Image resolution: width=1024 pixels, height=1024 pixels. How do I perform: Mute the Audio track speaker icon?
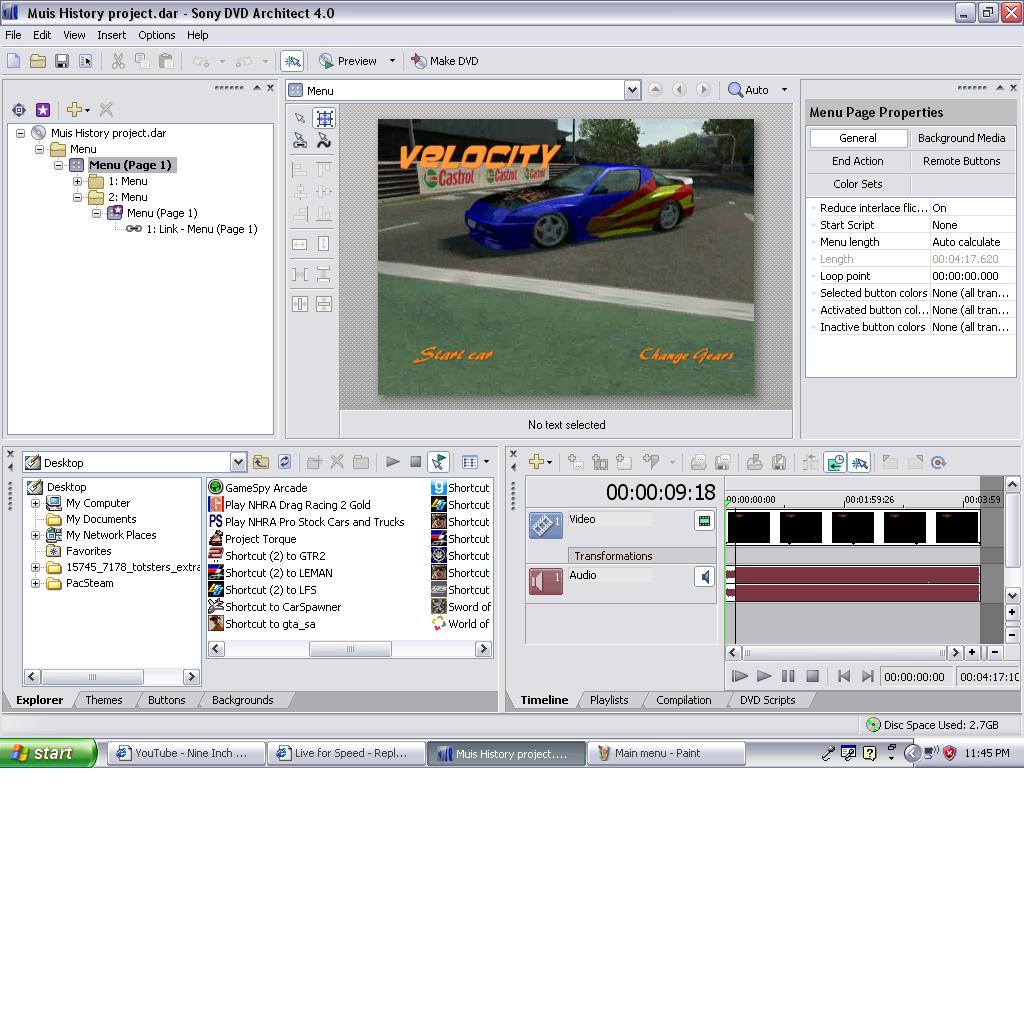pos(704,577)
